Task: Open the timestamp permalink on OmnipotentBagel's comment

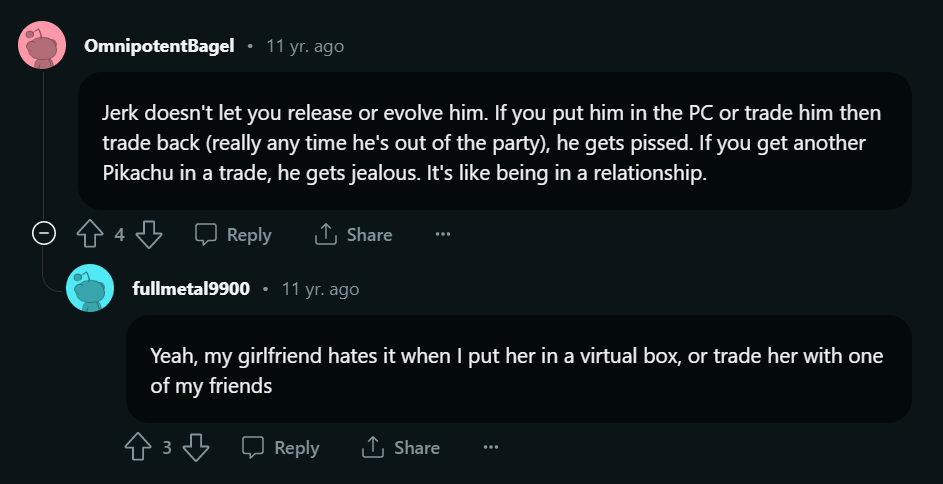Action: (x=306, y=46)
